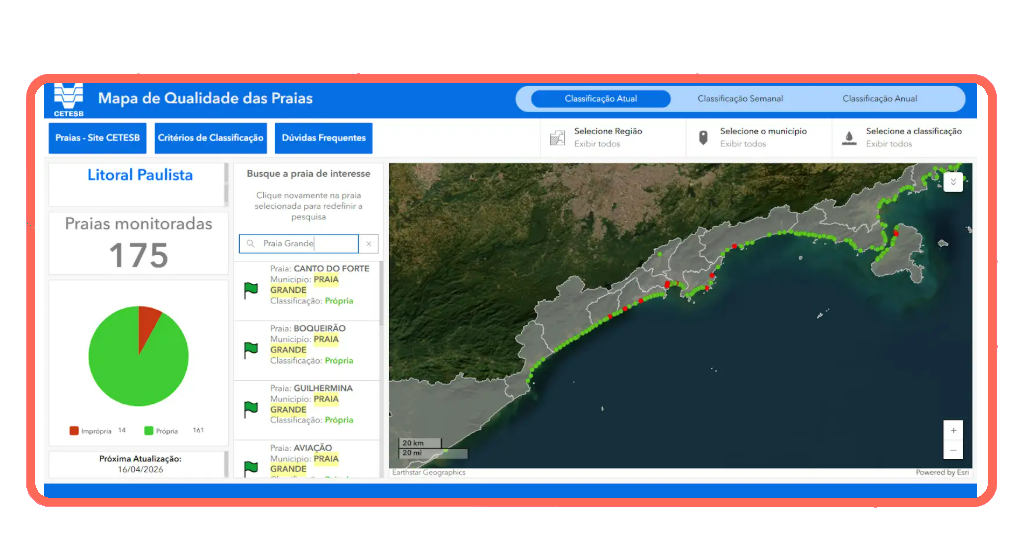Toggle the Própria legend swatch
1024x536 pixels.
[x=149, y=431]
